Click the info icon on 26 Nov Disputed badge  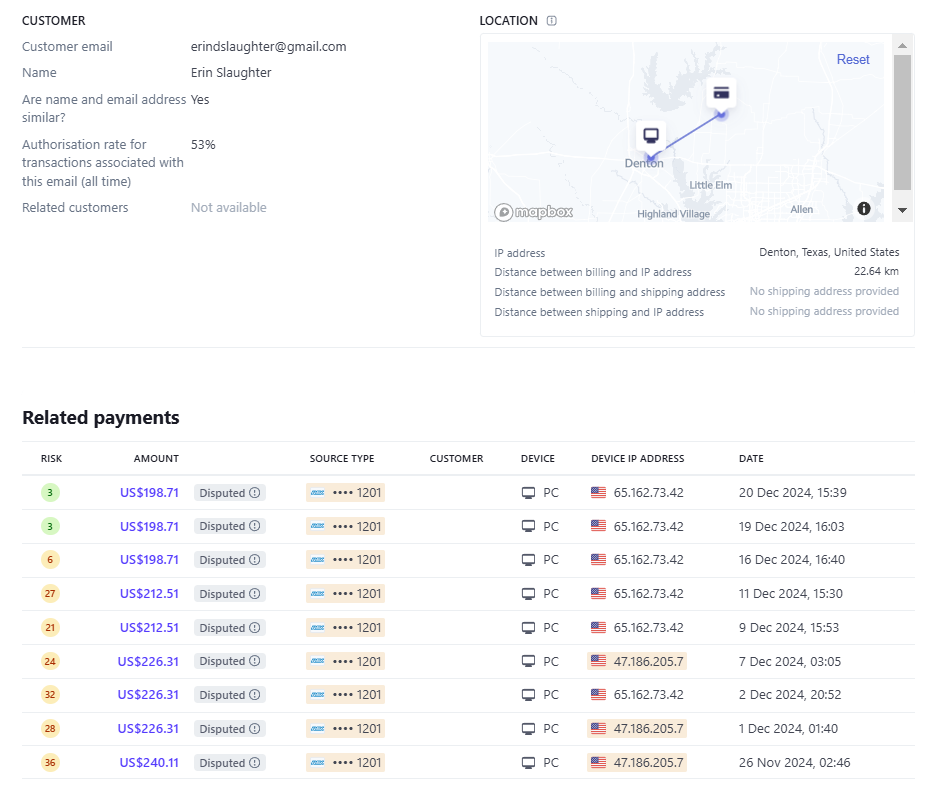255,763
